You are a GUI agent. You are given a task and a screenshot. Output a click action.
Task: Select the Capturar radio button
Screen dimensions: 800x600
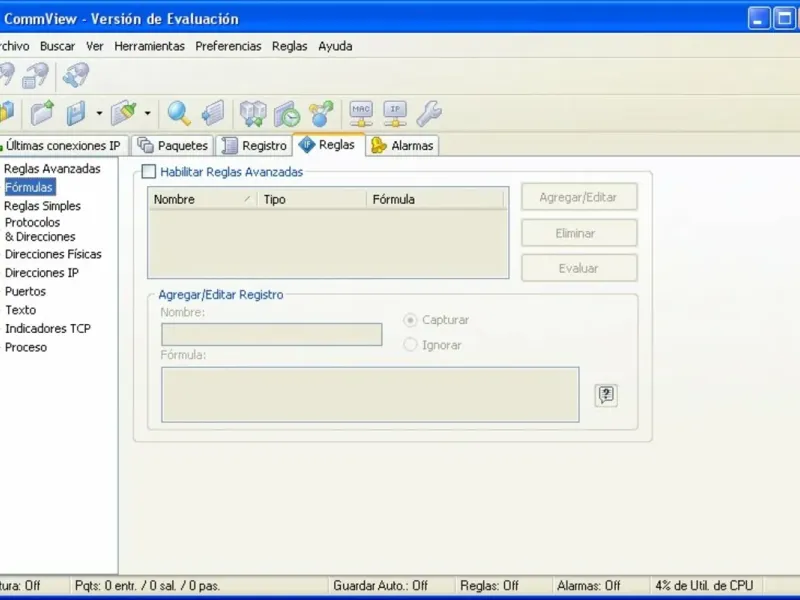click(410, 320)
